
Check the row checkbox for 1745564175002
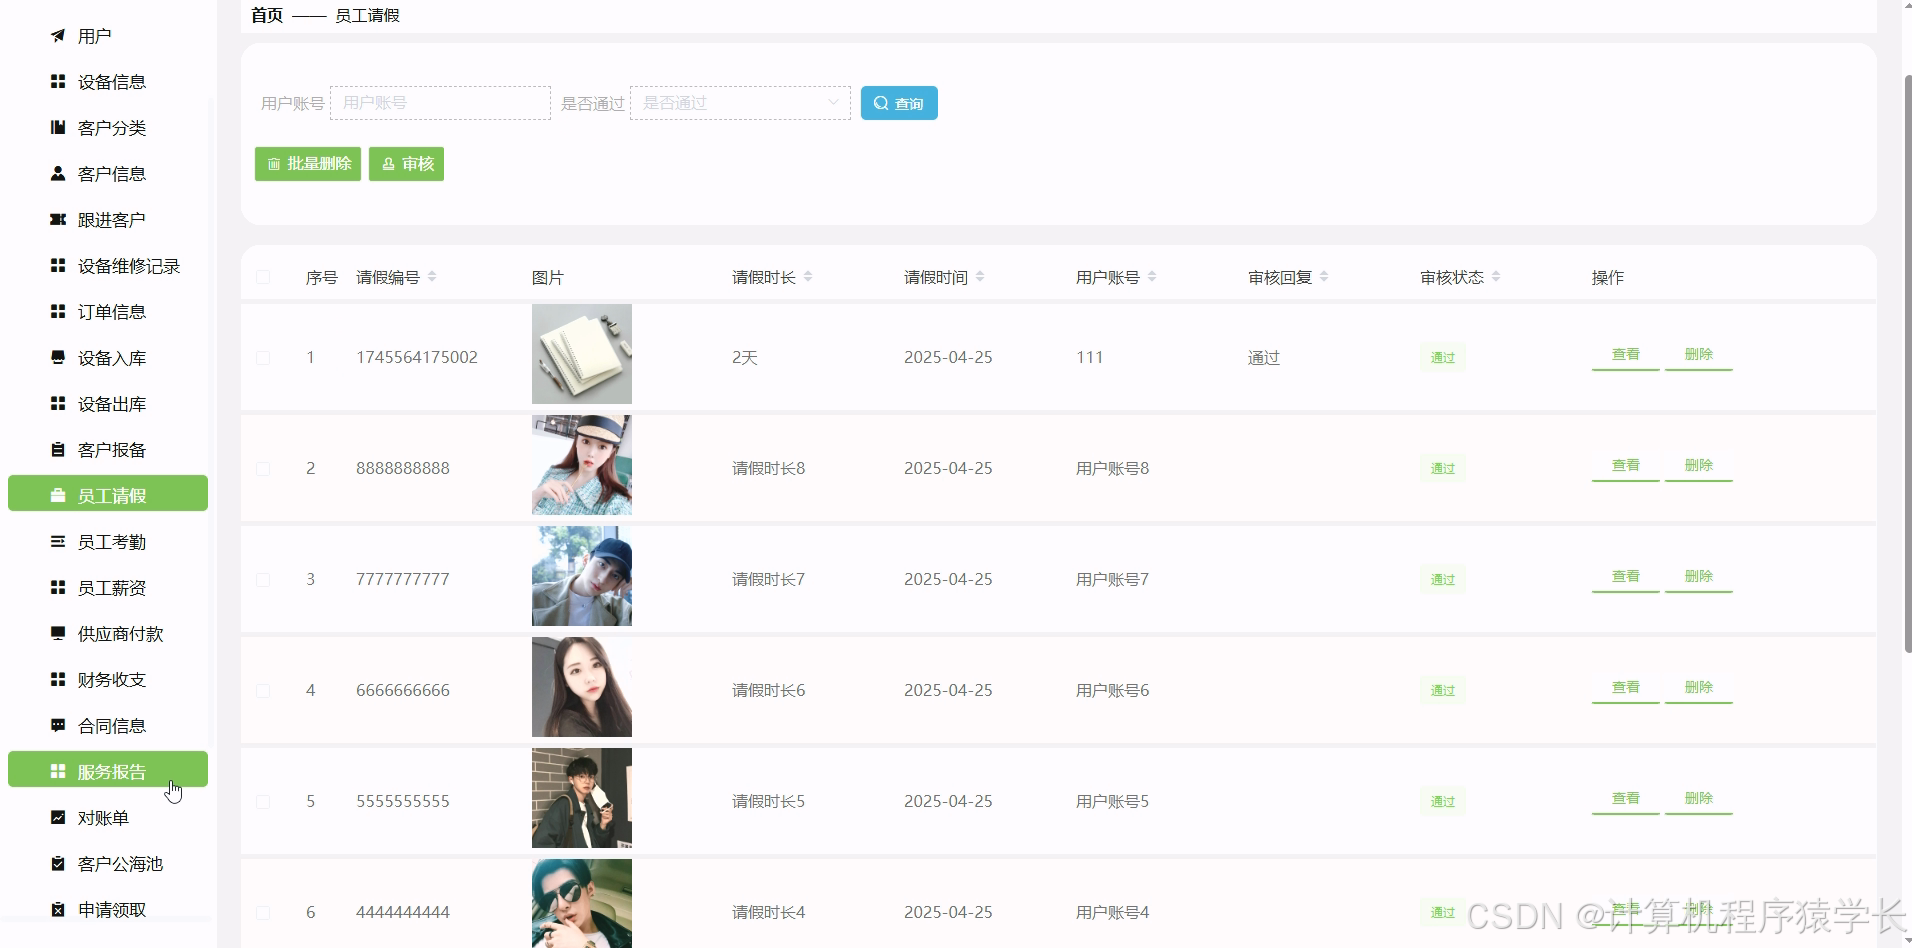tap(263, 358)
